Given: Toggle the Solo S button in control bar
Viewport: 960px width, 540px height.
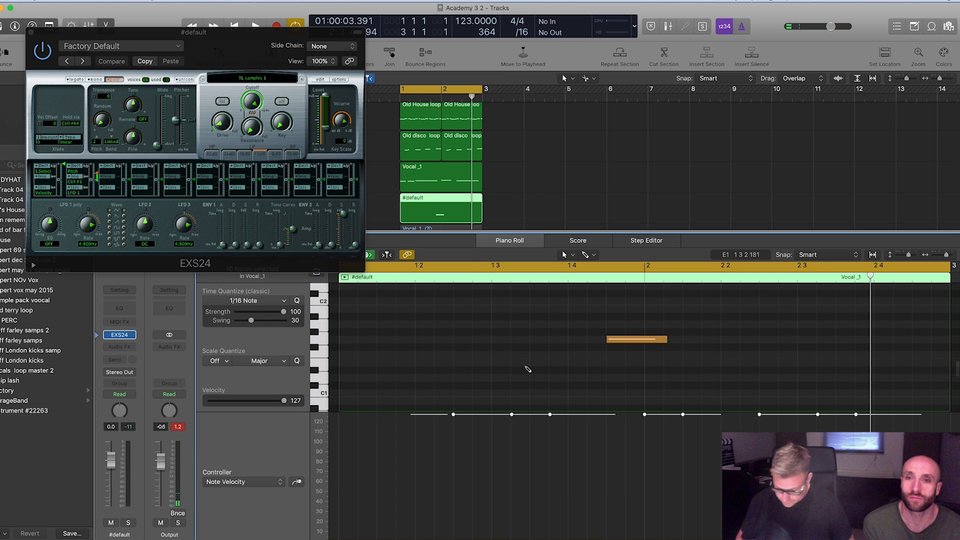Looking at the screenshot, I should tap(702, 26).
